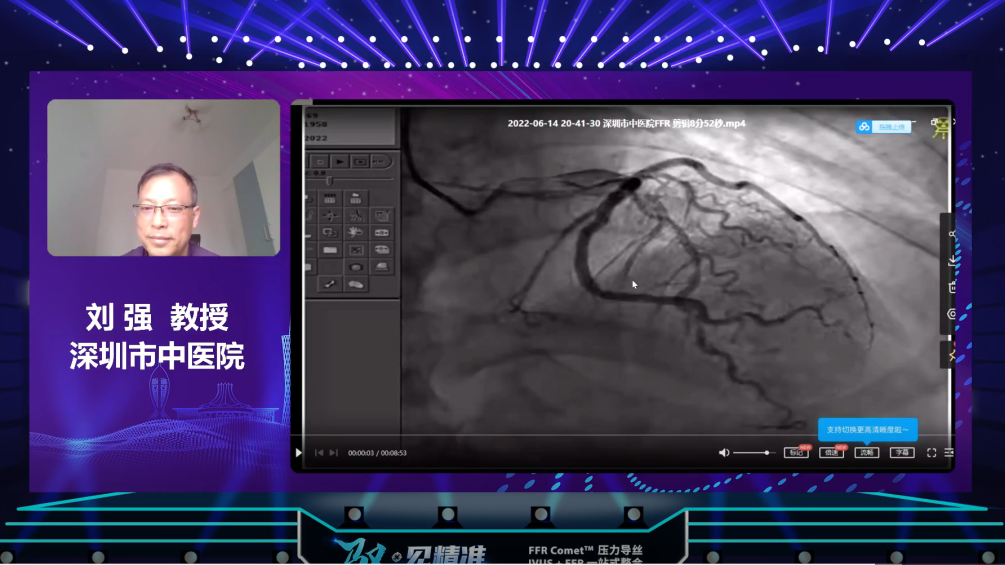Click the frame slider in angiography panel
The image size is (1005, 565).
click(x=330, y=180)
